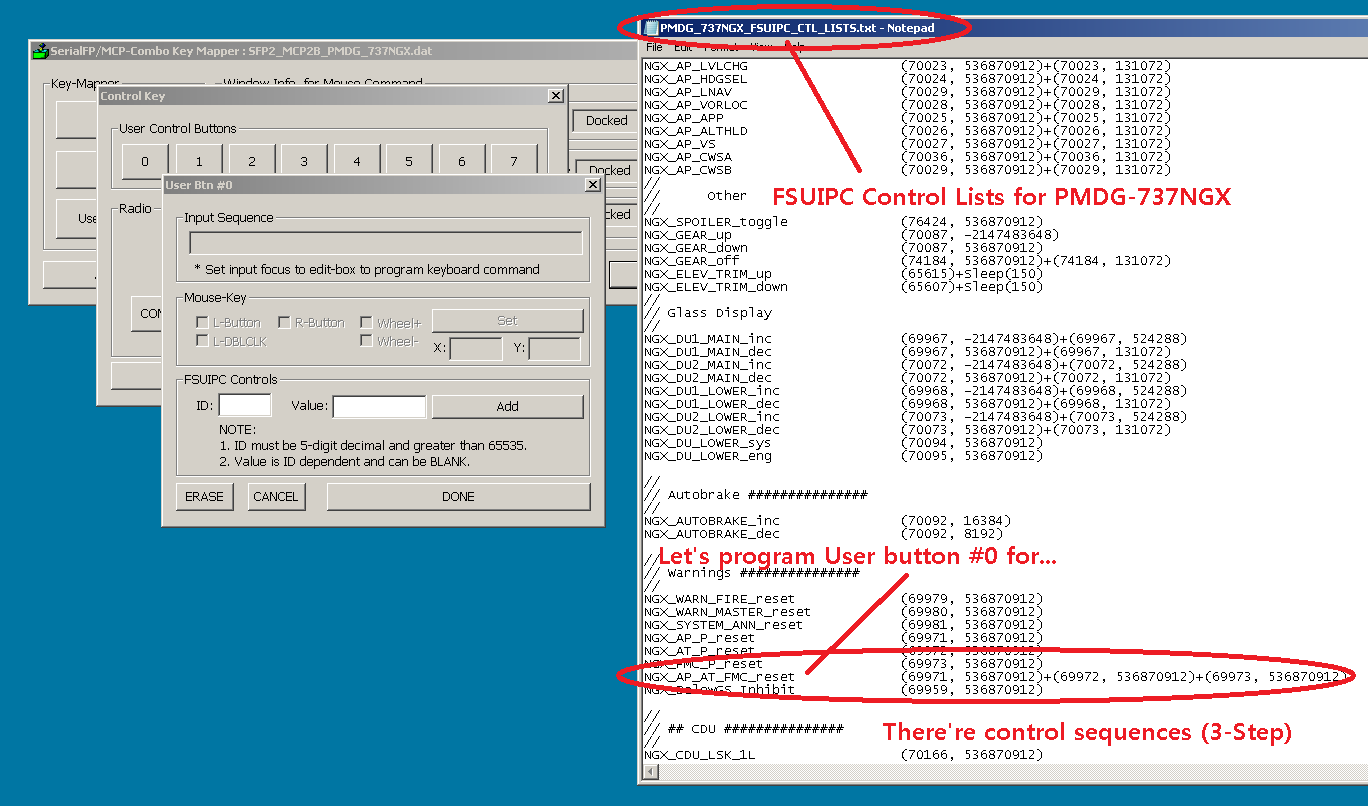Click the topmost Docked button

(606, 121)
